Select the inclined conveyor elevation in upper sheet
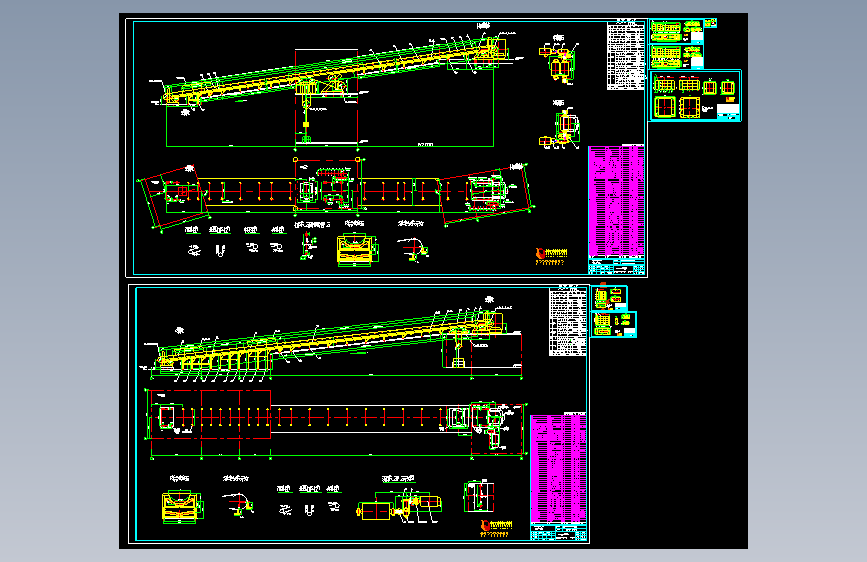867x562 pixels. point(336,89)
